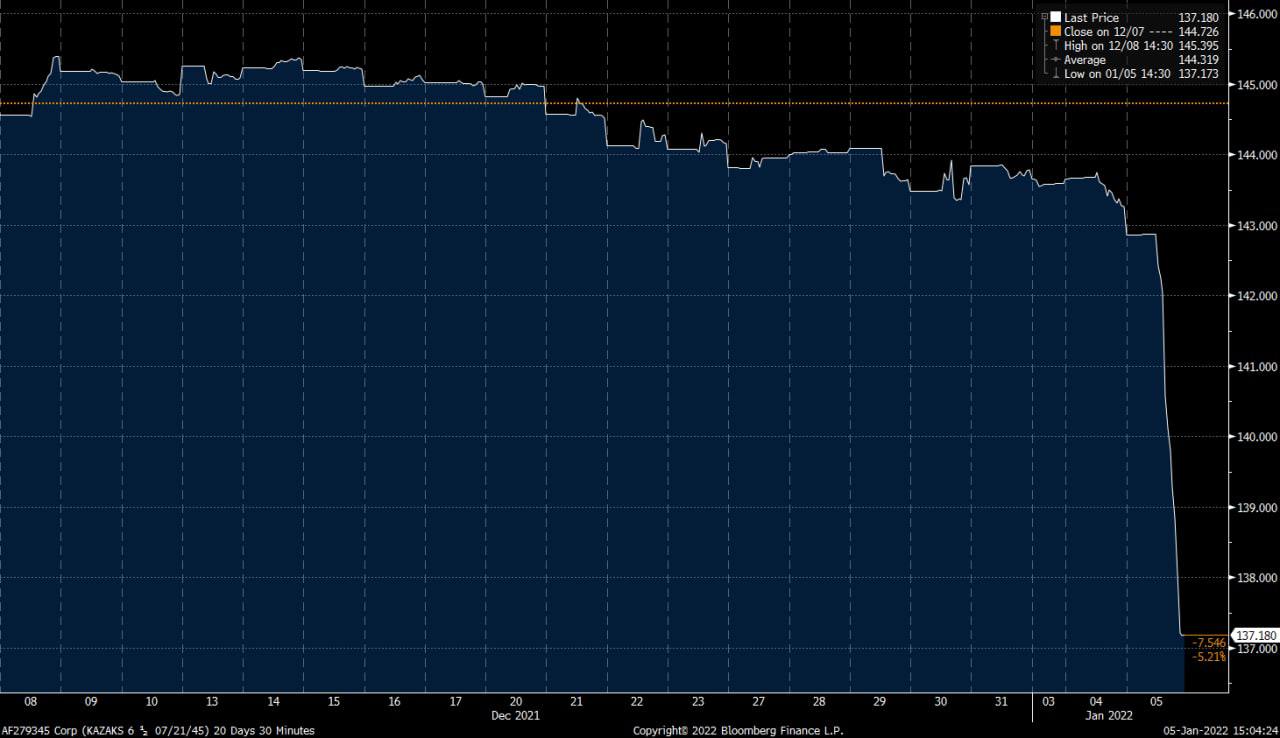
Task: Click the 23 date axis label
Action: coord(698,702)
